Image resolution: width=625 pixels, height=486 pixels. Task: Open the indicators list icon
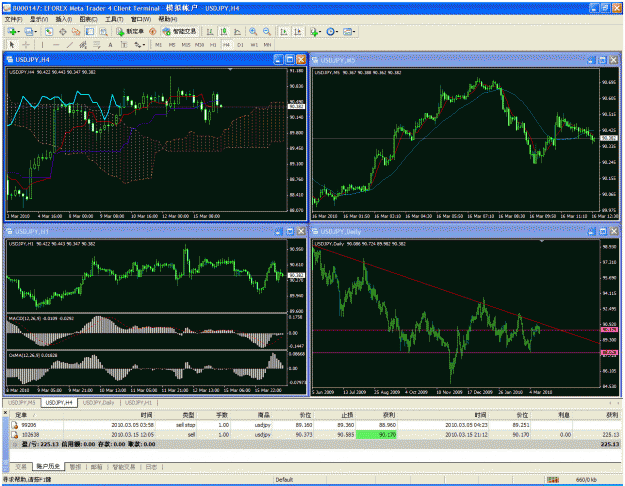coord(314,31)
